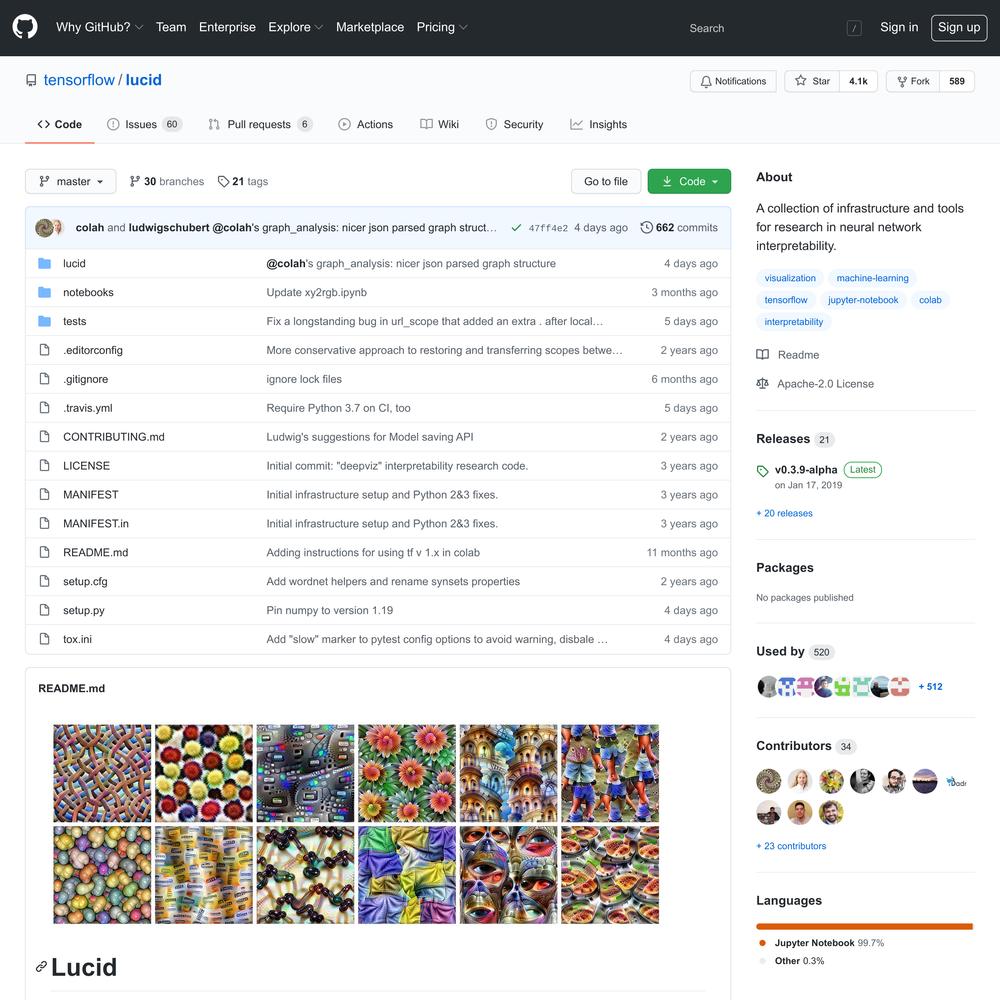Click the notebooks folder icon
Screen dimensions: 1000x1000
click(x=44, y=292)
